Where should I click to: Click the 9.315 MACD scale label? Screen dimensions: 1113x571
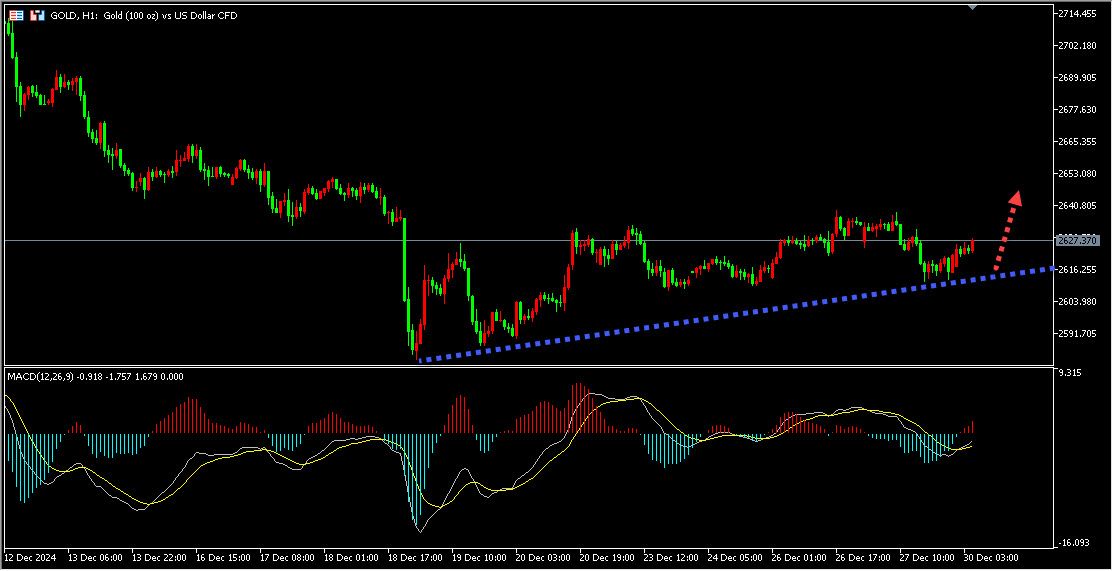[x=1071, y=373]
